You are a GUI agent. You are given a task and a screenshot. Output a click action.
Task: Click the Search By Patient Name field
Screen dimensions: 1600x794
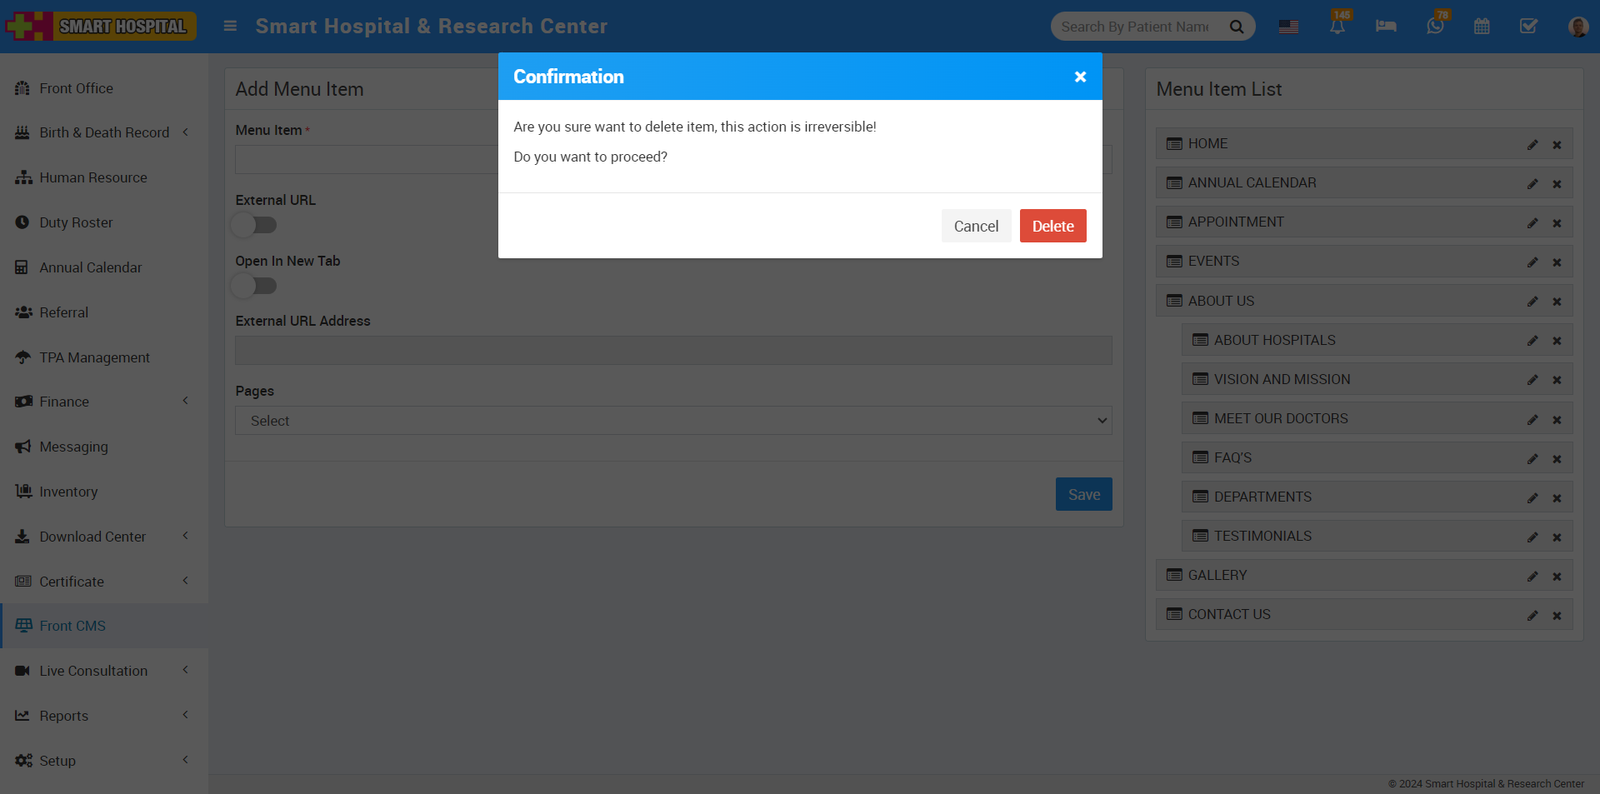[1135, 27]
